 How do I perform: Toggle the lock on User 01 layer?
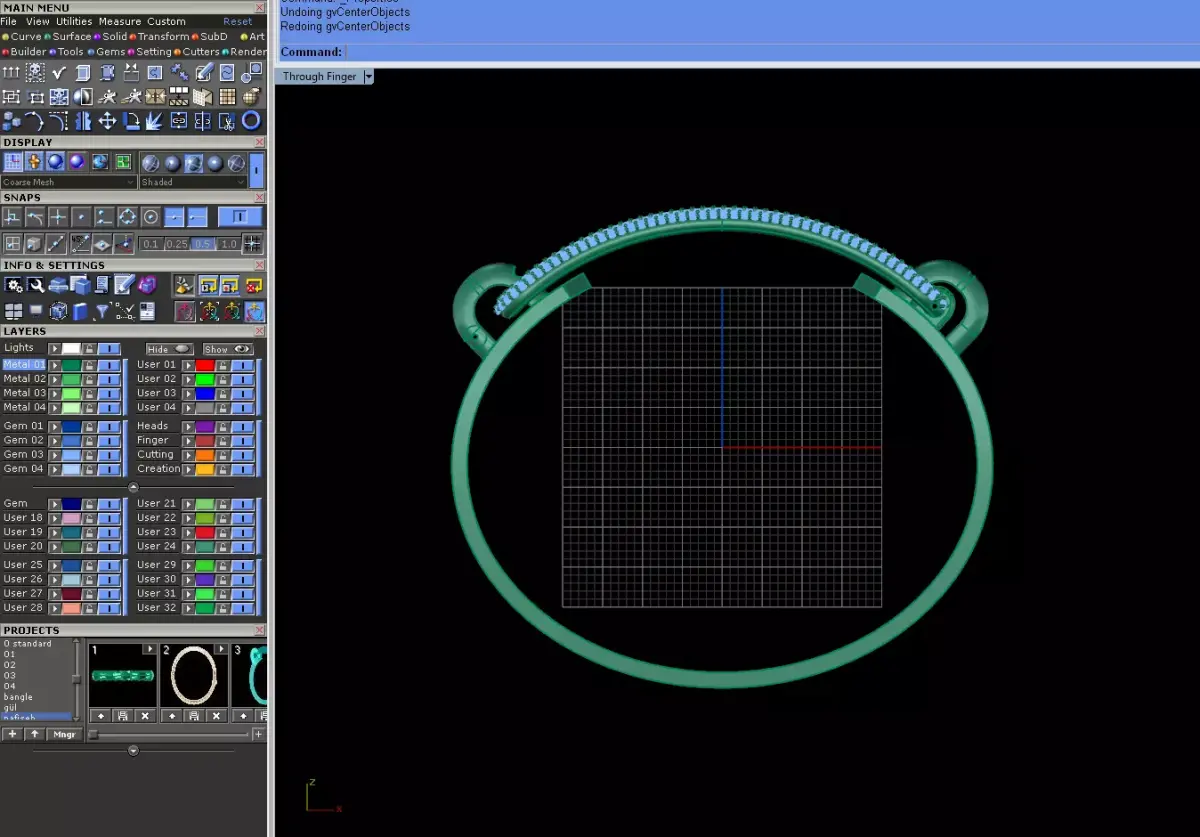point(223,365)
